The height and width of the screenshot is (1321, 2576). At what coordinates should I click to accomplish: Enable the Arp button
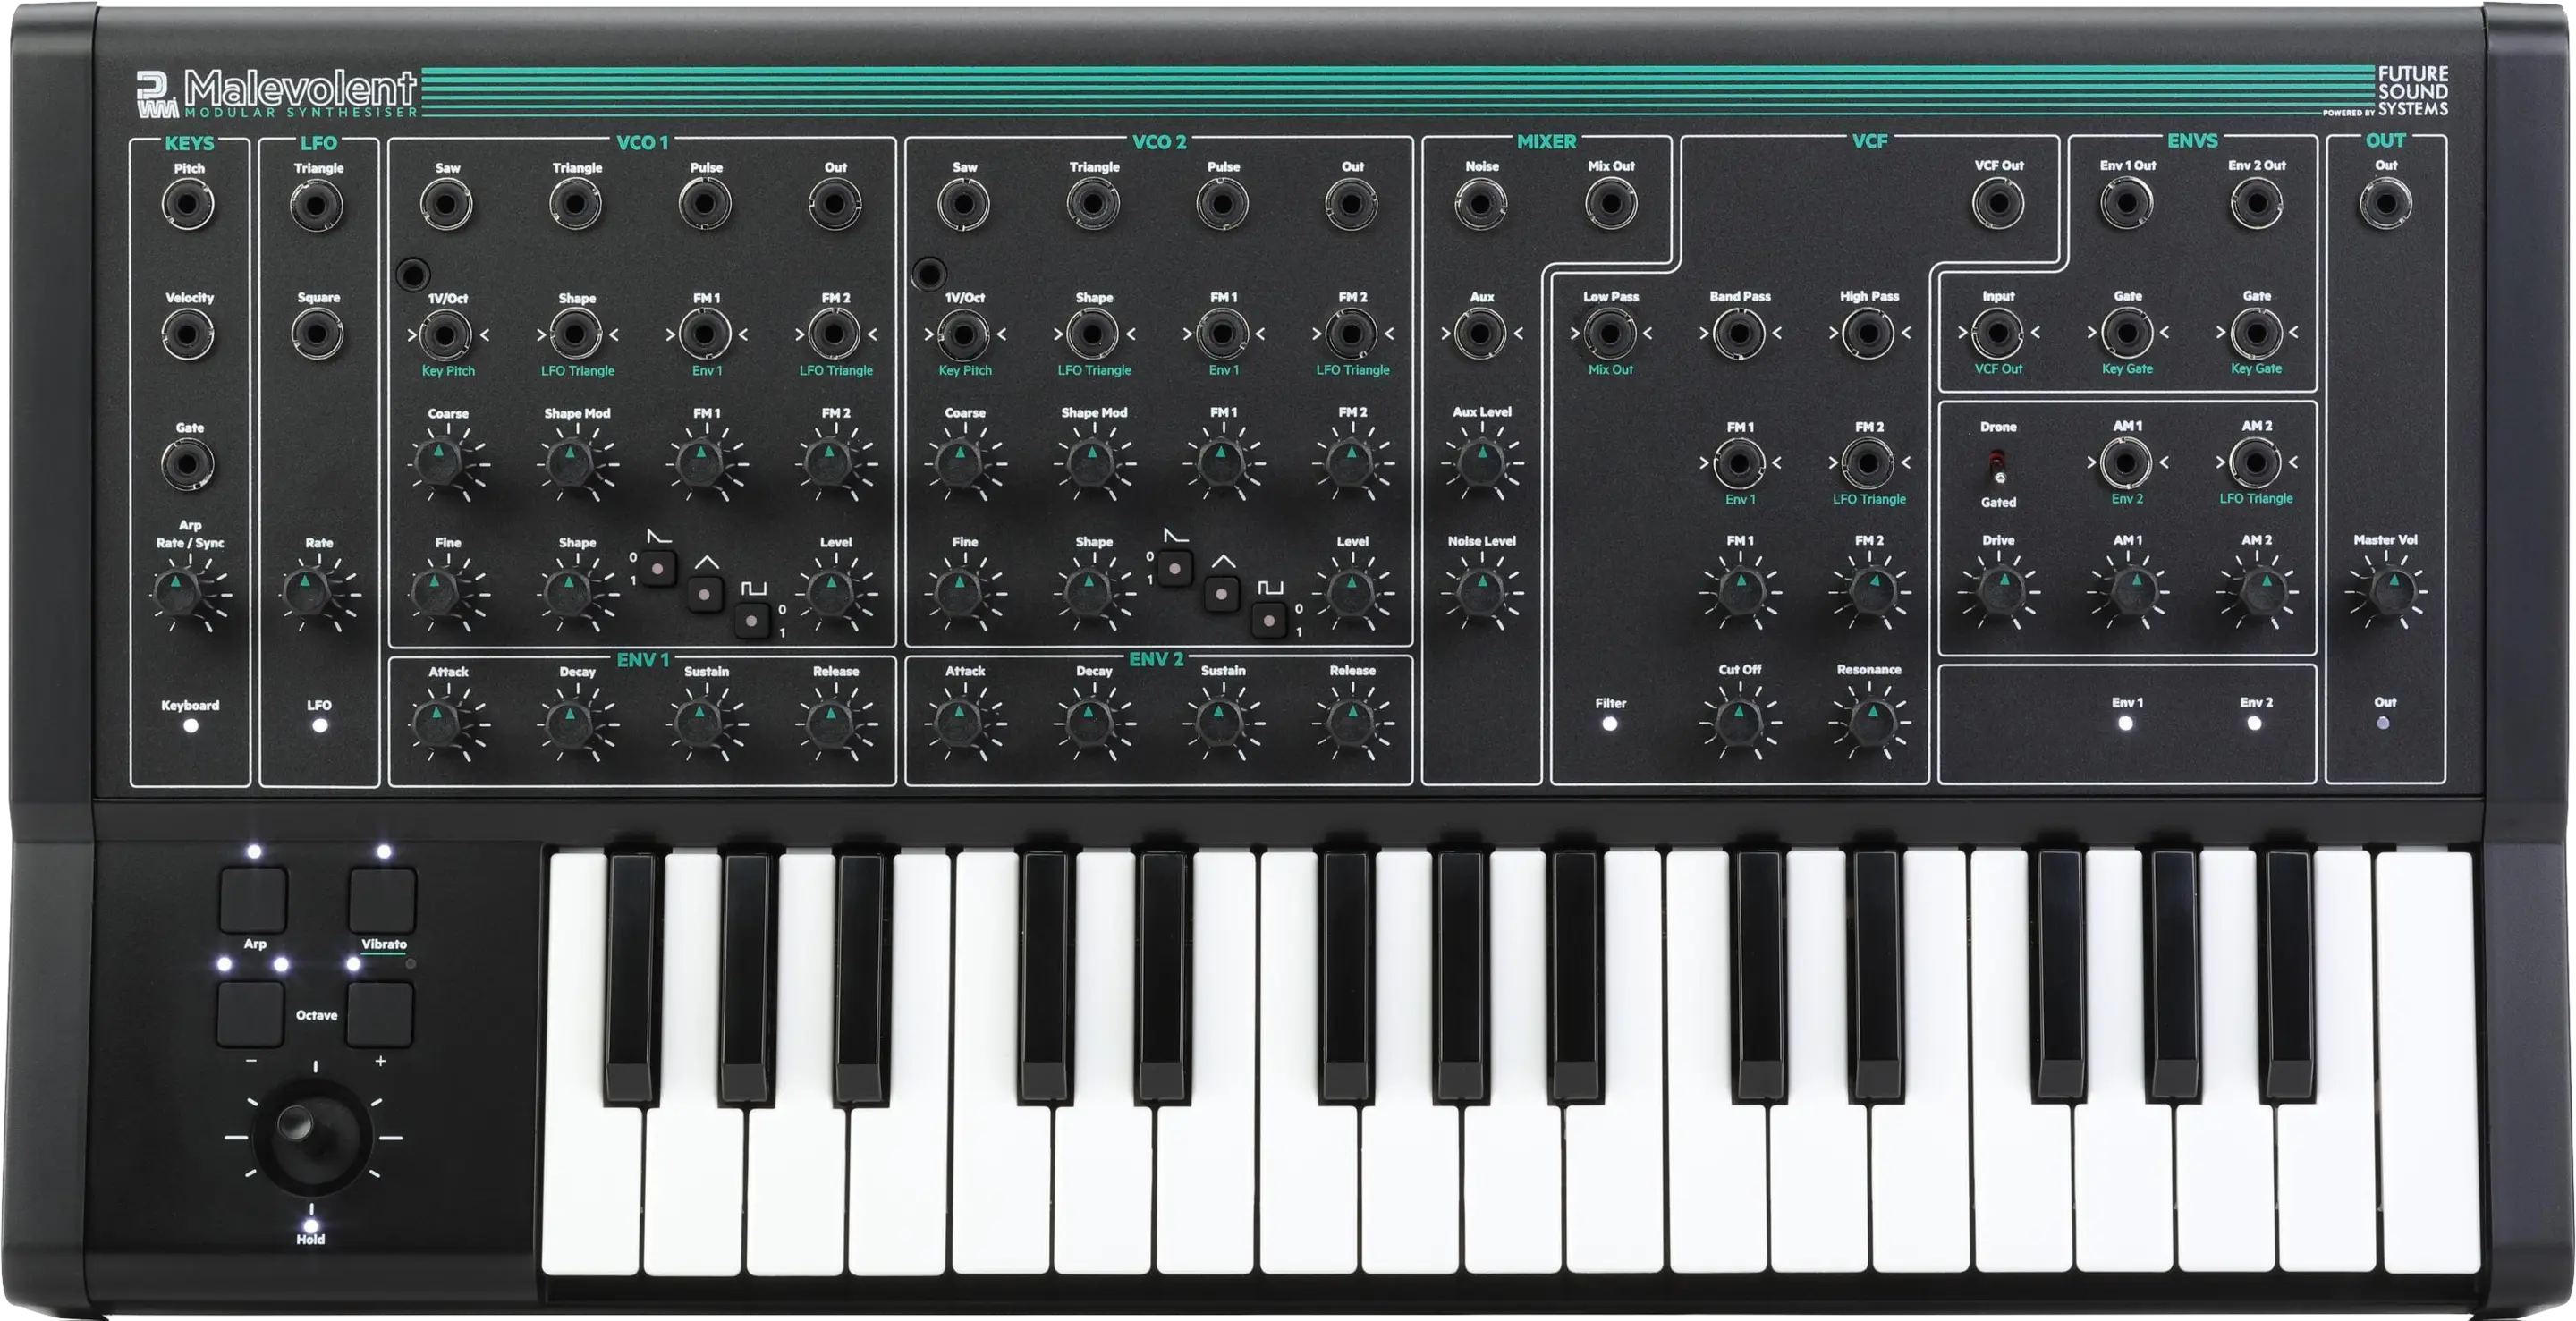[x=253, y=899]
